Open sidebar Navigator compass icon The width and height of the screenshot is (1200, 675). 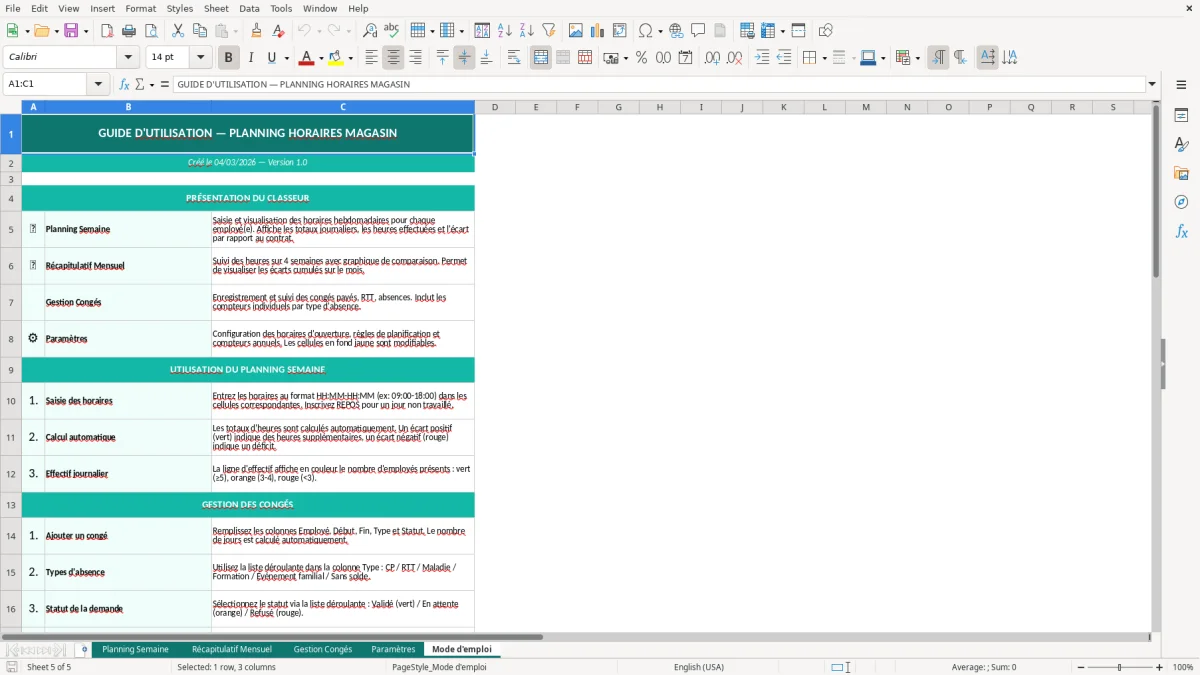click(1181, 202)
